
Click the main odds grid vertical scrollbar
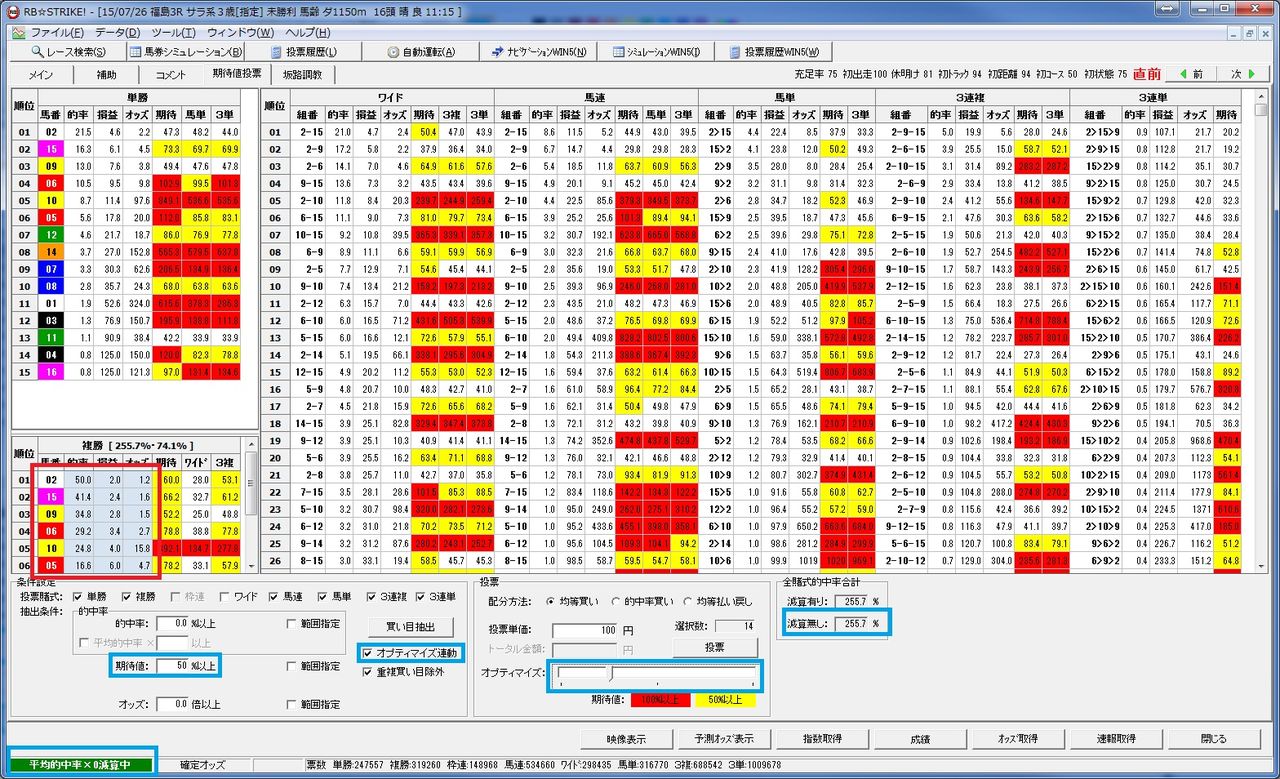pyautogui.click(x=1261, y=332)
